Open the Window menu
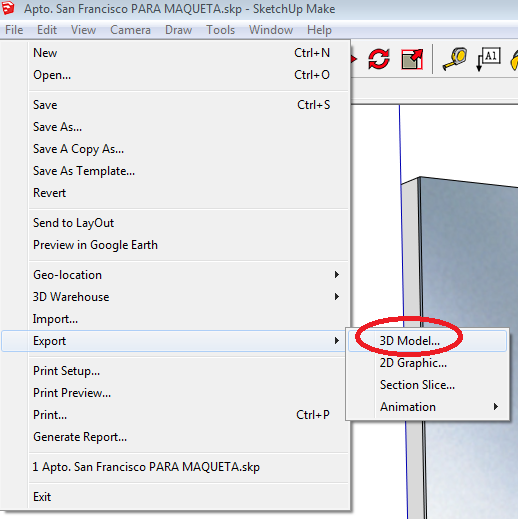518x519 pixels. point(271,30)
